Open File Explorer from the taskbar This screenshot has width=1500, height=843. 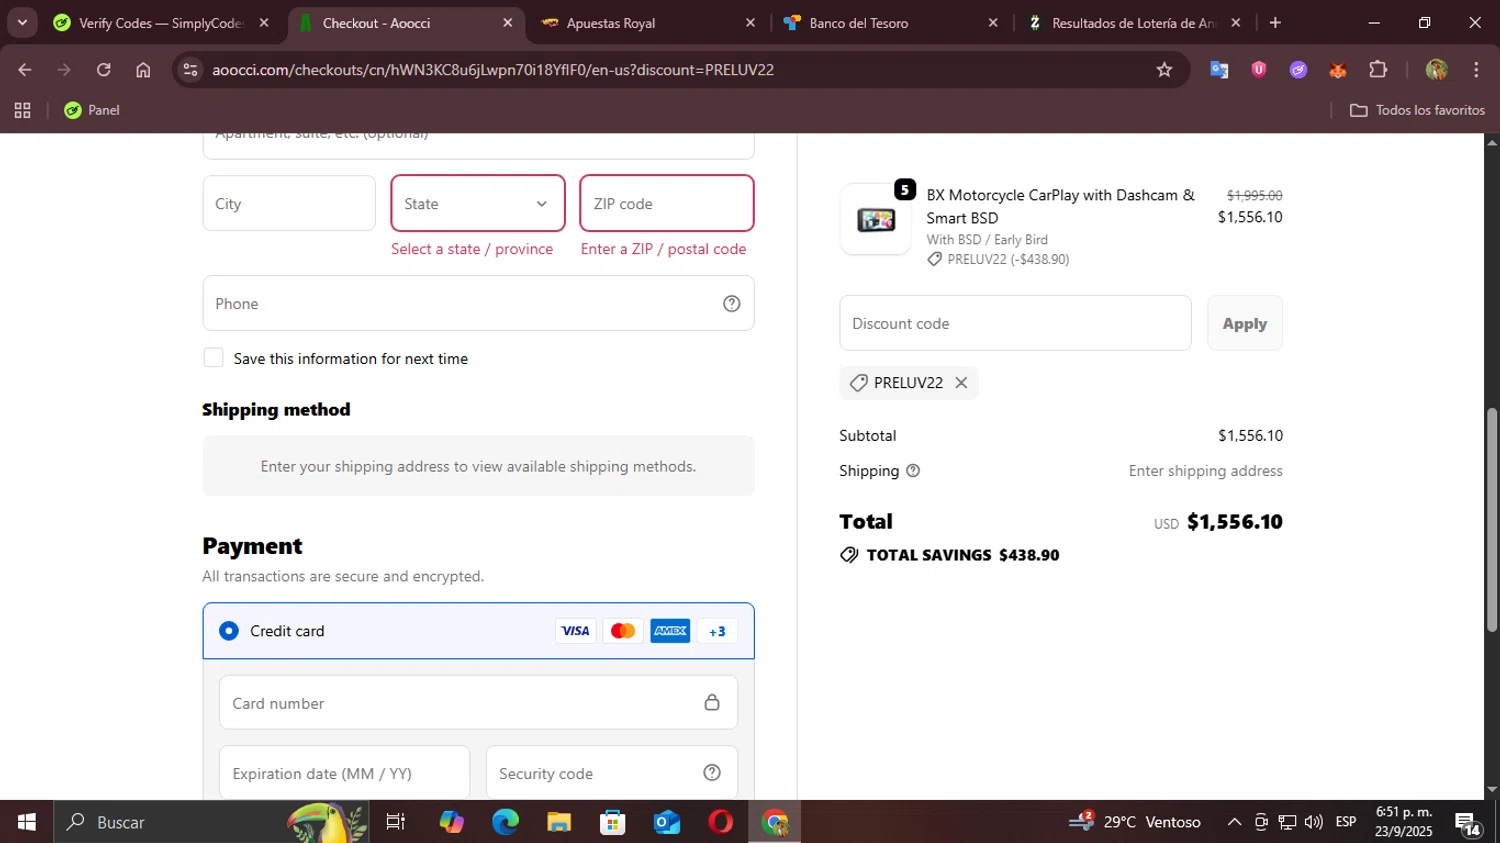[x=559, y=822]
